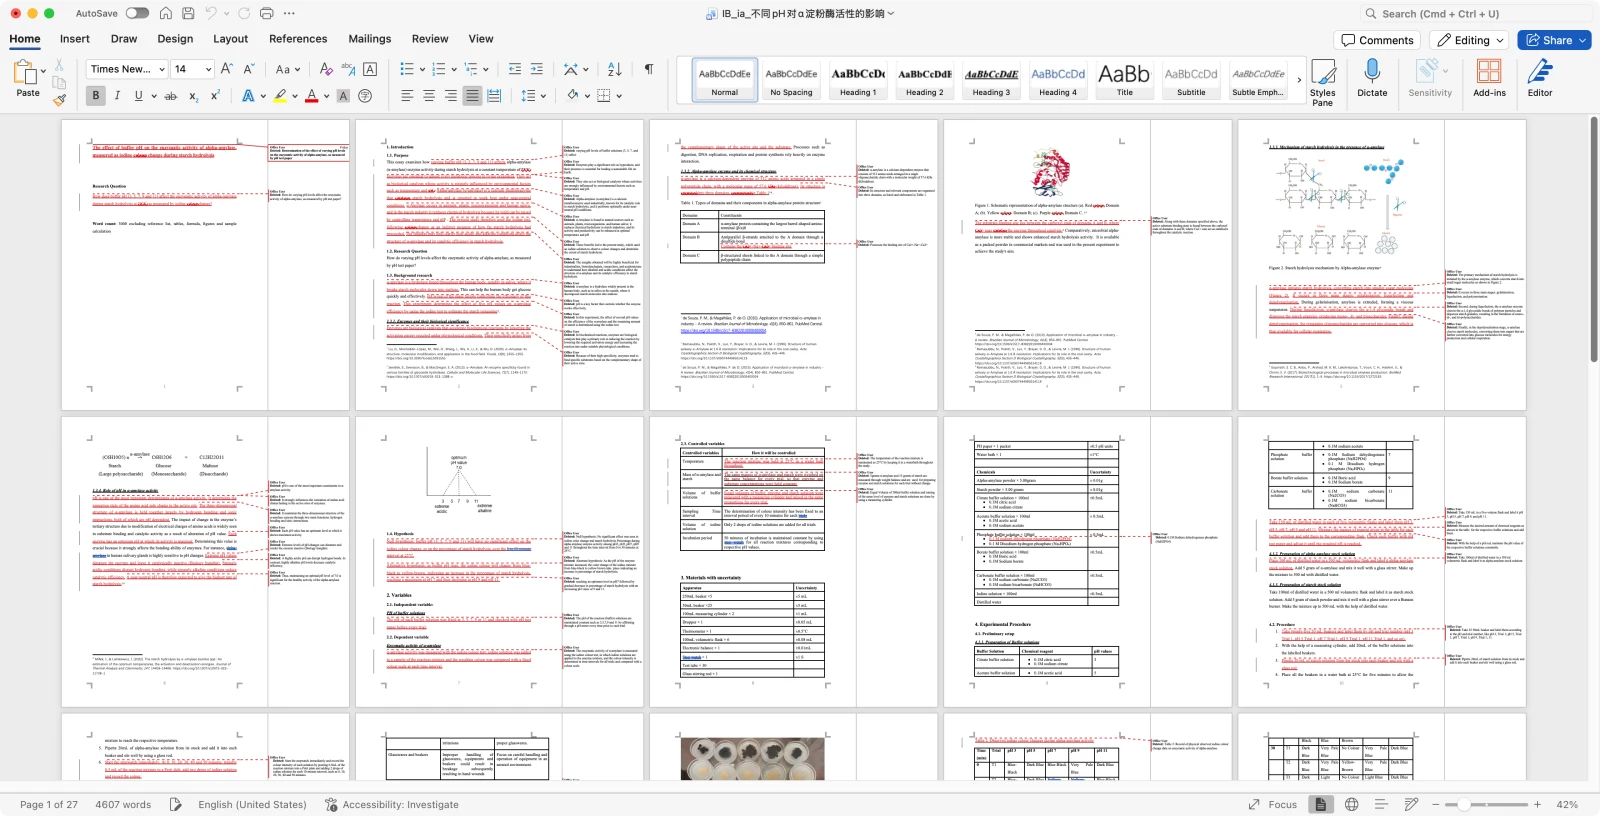Print the document from the title bar
The width and height of the screenshot is (1600, 816).
[266, 13]
